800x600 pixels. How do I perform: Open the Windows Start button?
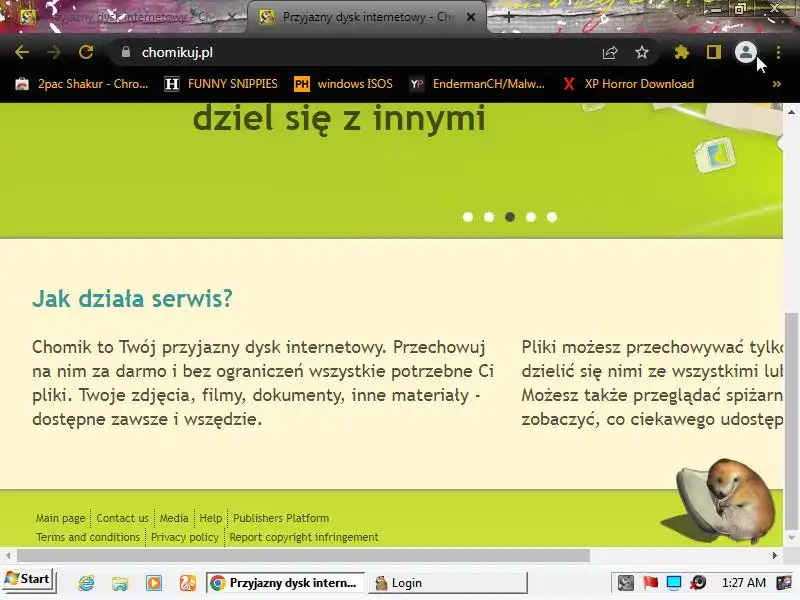(x=28, y=581)
